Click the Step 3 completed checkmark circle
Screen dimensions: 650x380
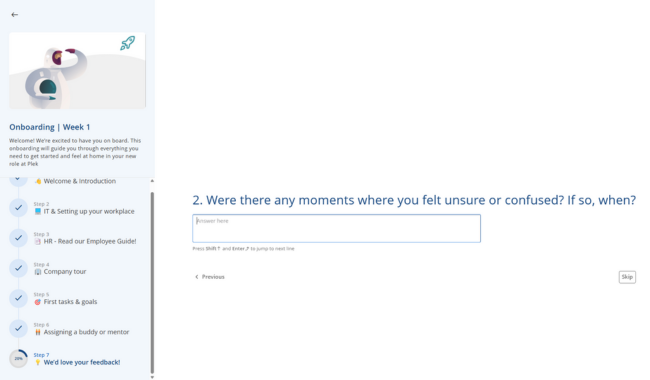pos(18,238)
